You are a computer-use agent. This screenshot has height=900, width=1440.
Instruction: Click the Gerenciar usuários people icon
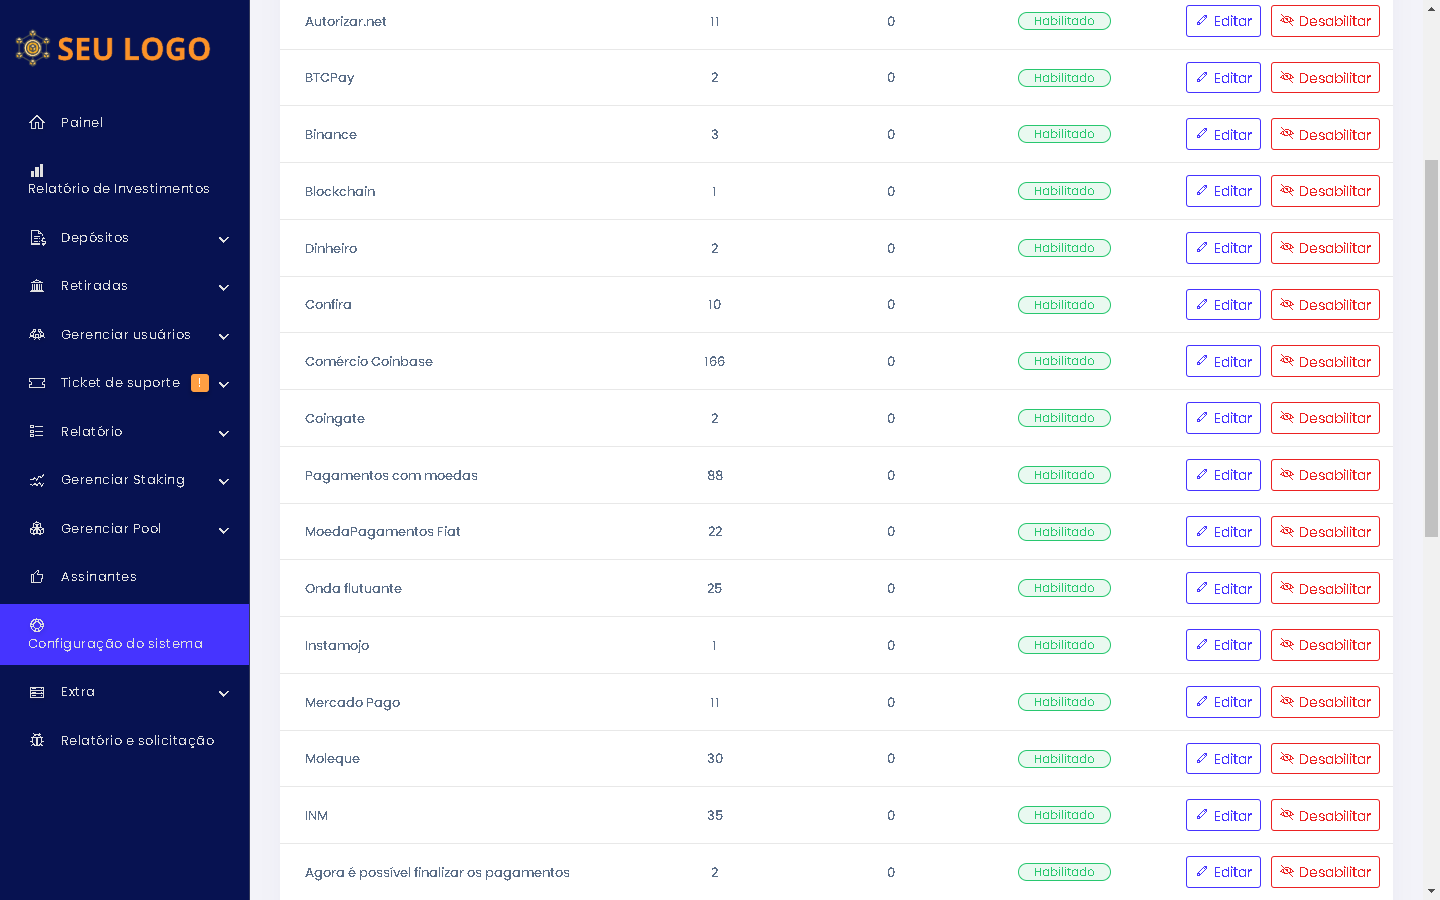(x=37, y=335)
